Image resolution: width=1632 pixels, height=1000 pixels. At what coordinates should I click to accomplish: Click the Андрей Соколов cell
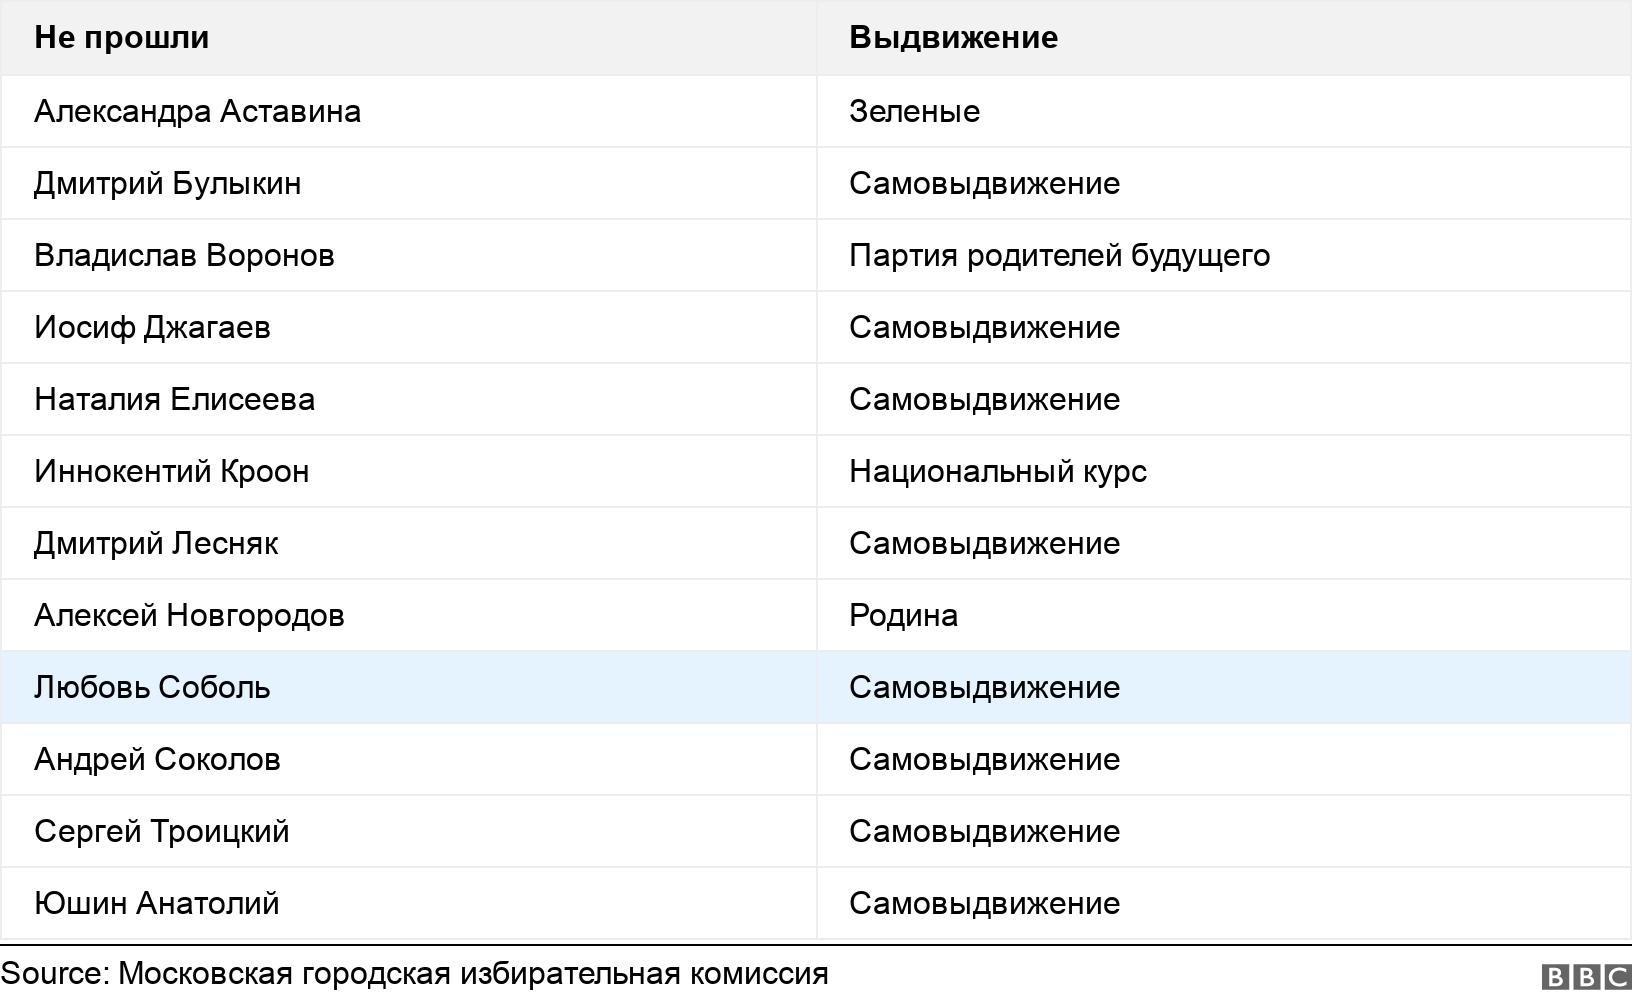(157, 759)
